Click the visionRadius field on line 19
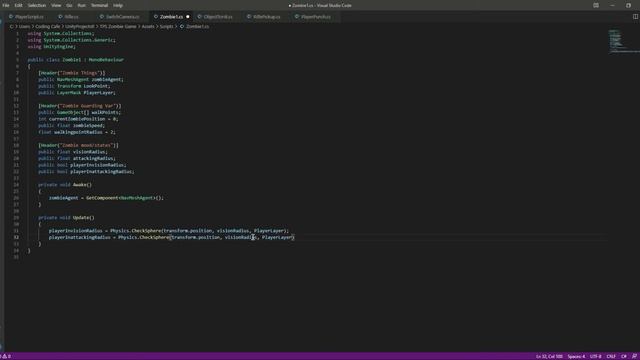Screen dimensions: 640x360 pyautogui.click(x=89, y=152)
